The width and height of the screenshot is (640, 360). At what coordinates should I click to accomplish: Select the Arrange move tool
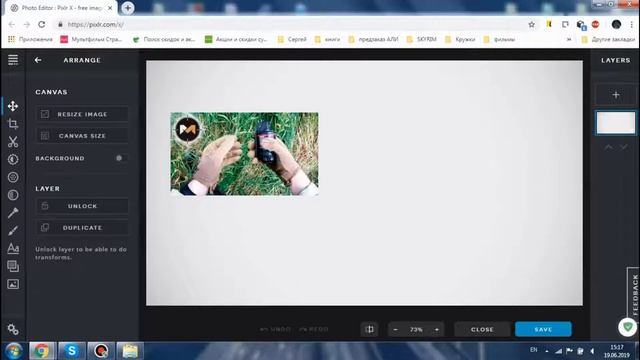(13, 106)
